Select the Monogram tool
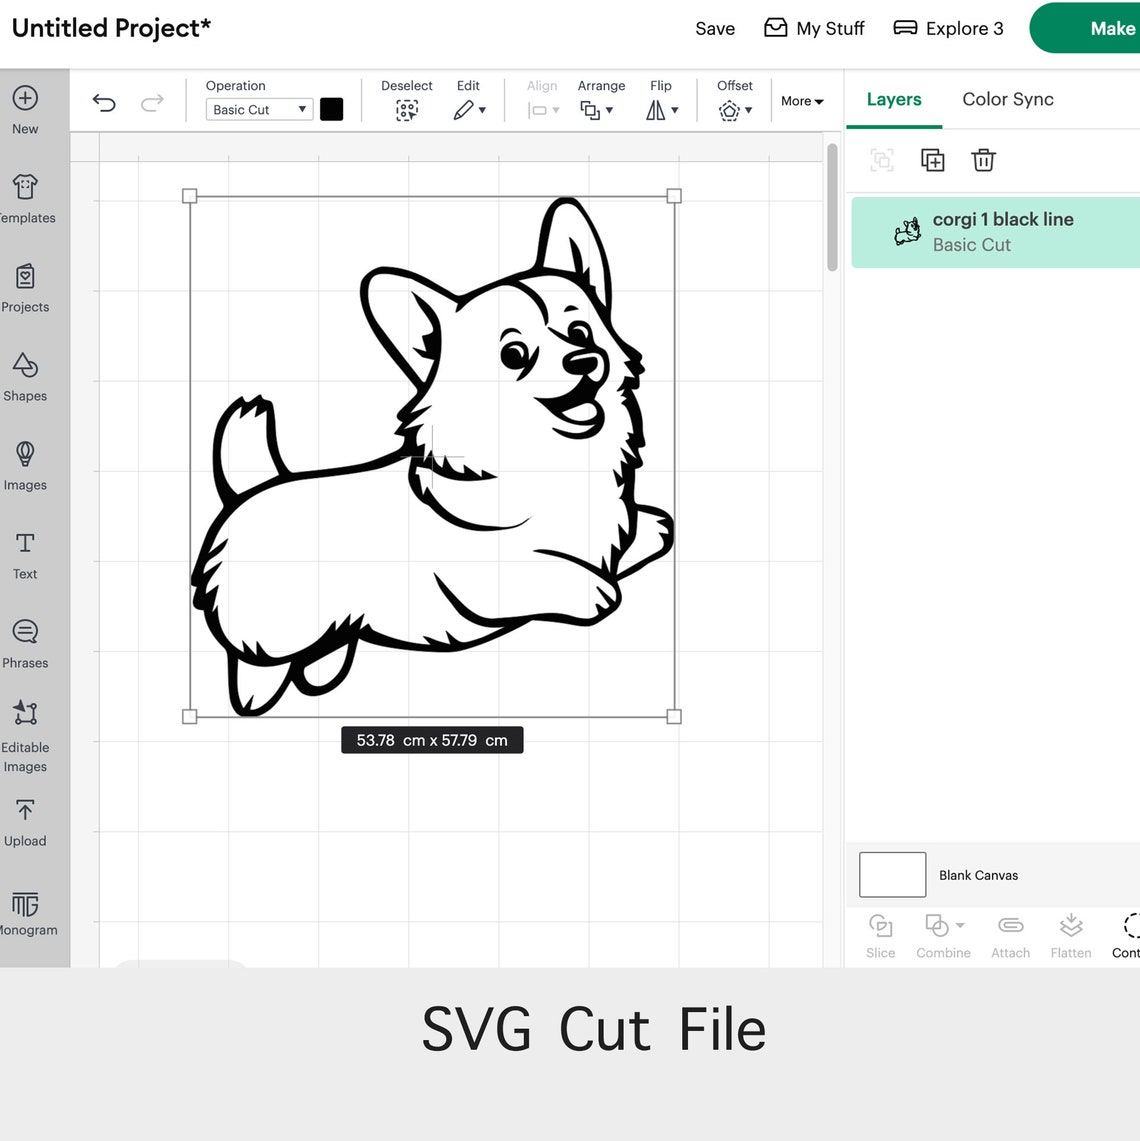The height and width of the screenshot is (1141, 1140). [24, 908]
